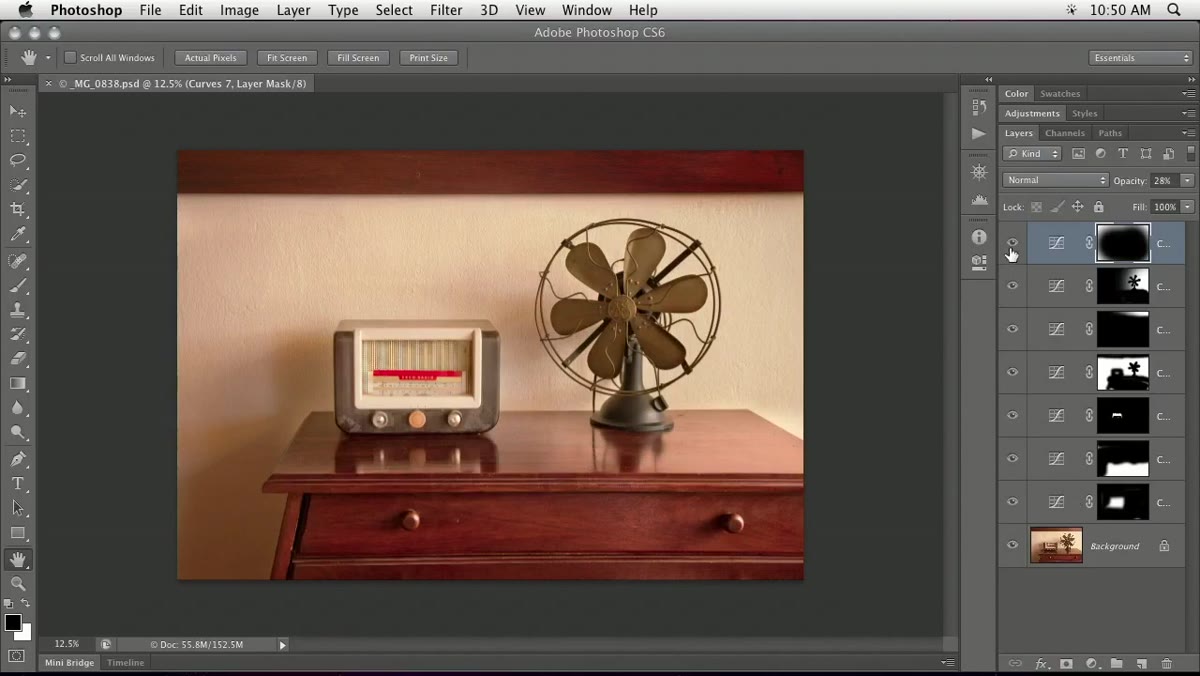This screenshot has height=676, width=1200.
Task: Click the Fill Screen button
Action: click(x=358, y=58)
